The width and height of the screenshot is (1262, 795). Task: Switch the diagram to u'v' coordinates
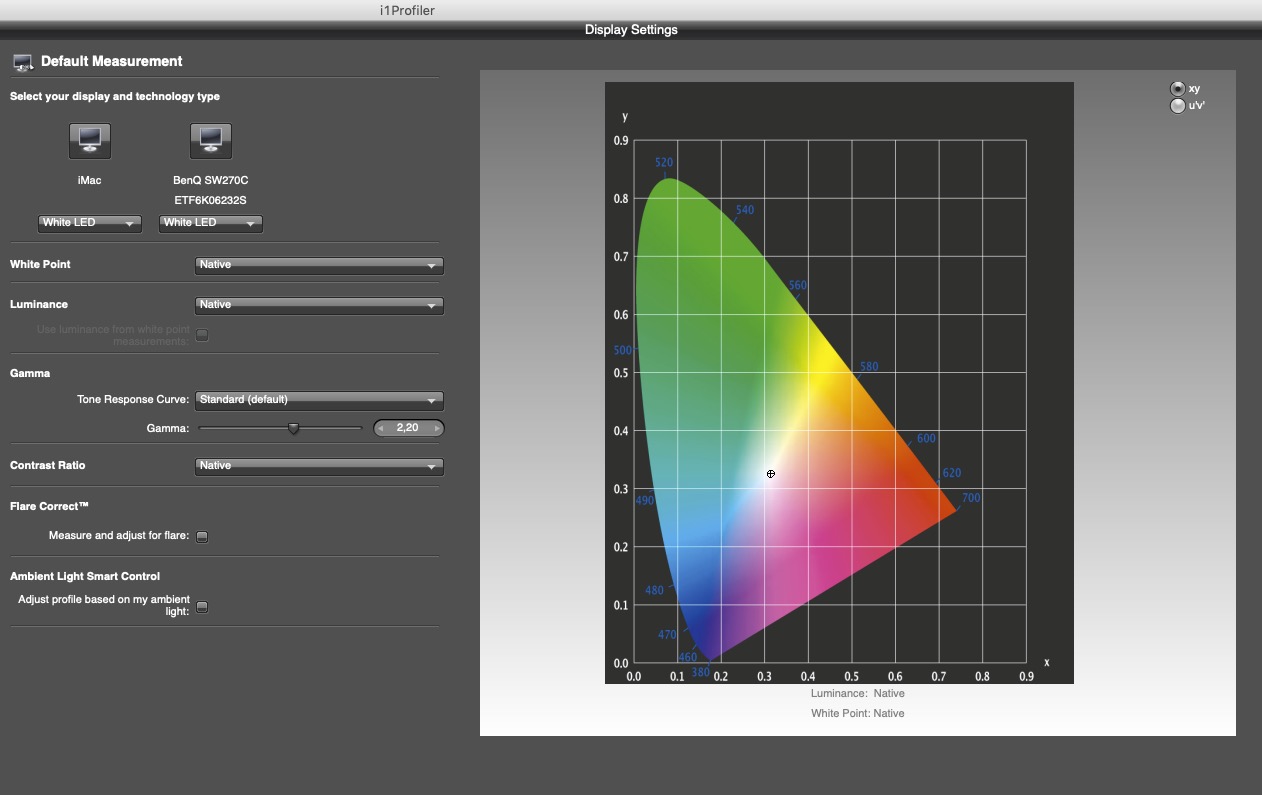tap(1178, 106)
